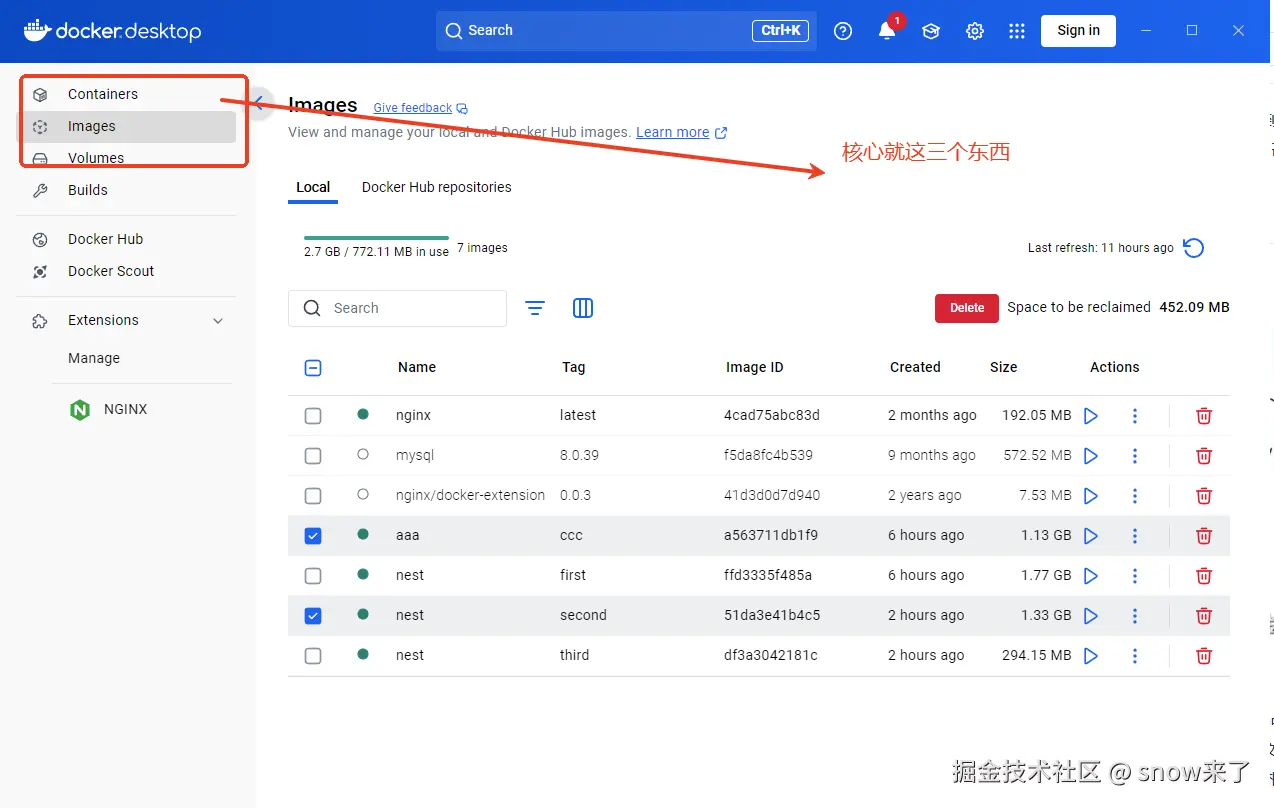Open the apps grid icon in header
The image size is (1274, 808).
pos(1017,31)
